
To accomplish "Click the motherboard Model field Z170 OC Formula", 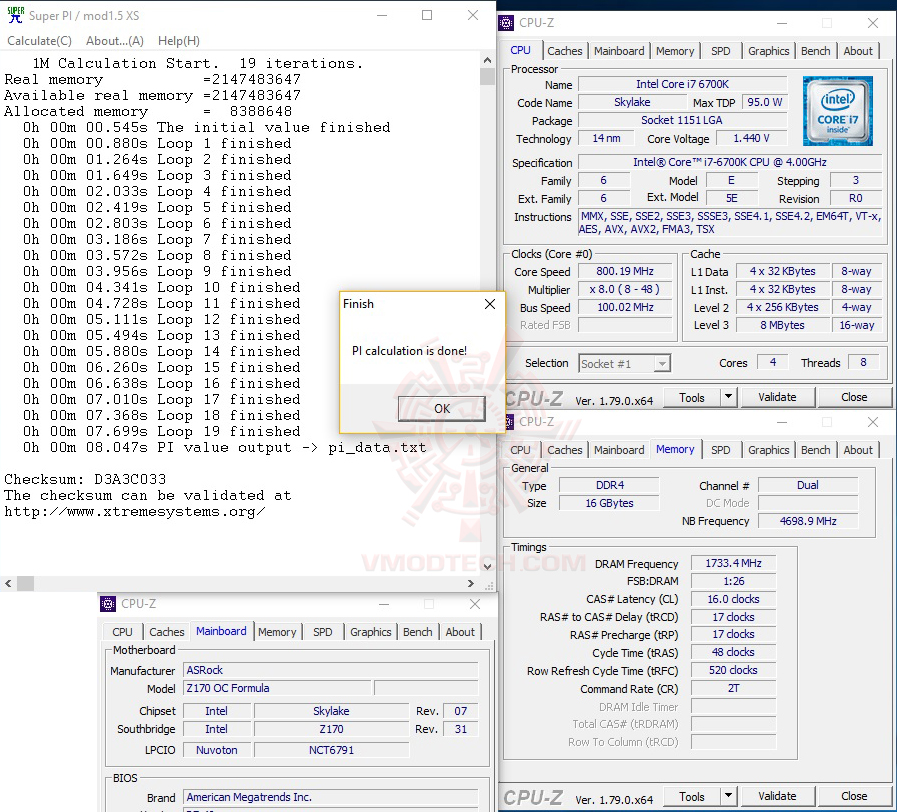I will (x=278, y=688).
